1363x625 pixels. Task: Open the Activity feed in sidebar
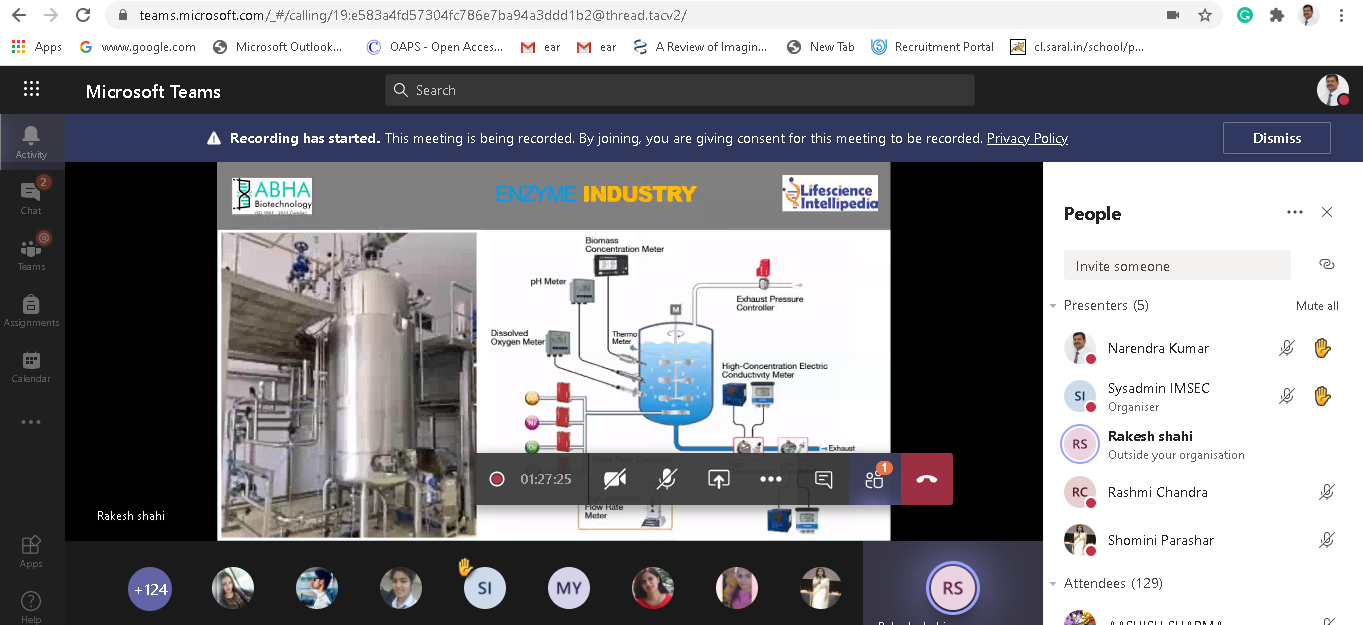[31, 141]
